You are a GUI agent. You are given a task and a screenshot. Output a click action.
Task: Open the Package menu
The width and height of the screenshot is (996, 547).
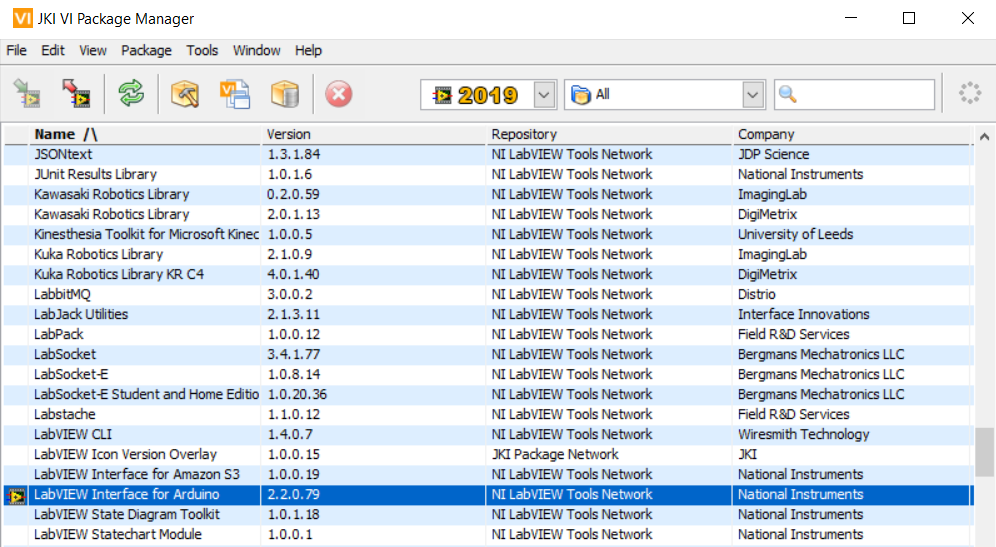point(146,50)
